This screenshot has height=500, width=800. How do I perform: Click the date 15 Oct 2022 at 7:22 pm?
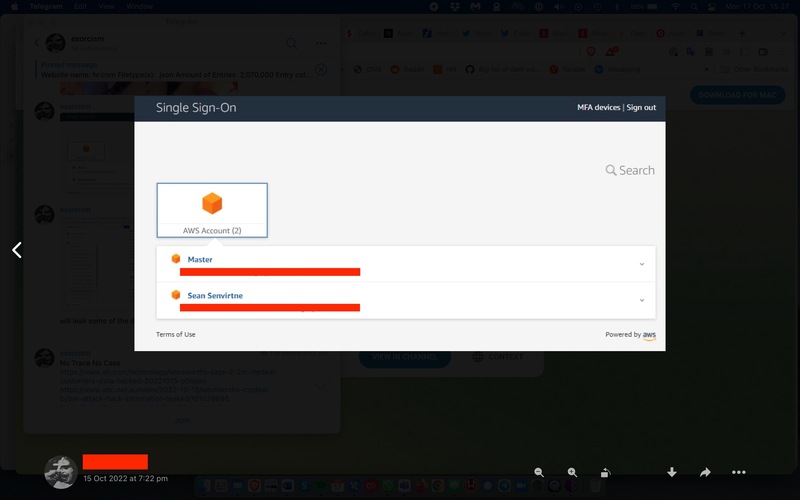pyautogui.click(x=126, y=479)
